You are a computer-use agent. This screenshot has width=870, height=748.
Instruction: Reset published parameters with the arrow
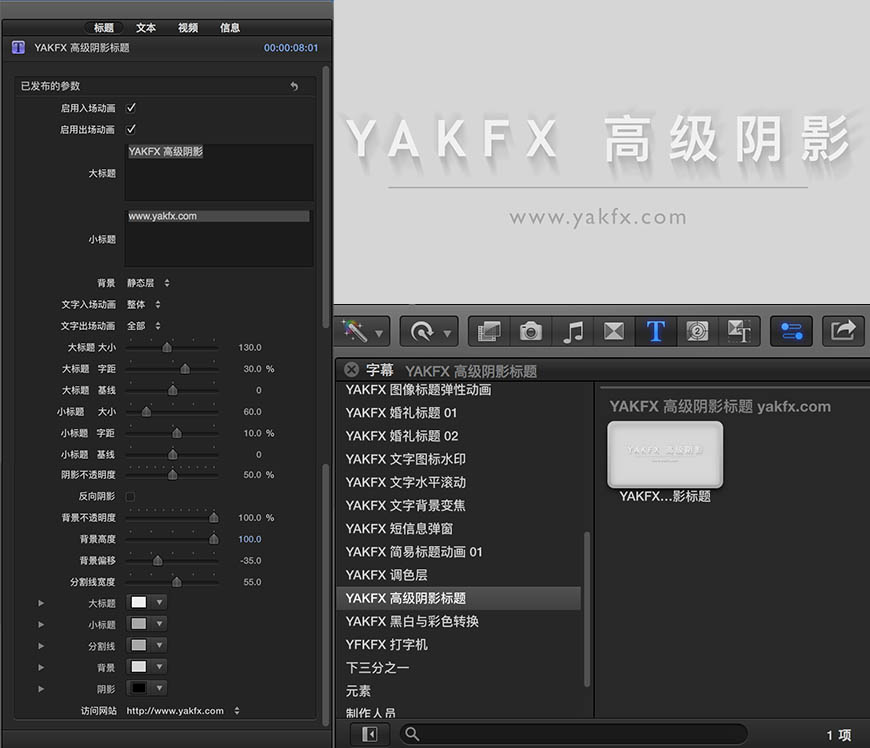click(x=294, y=86)
